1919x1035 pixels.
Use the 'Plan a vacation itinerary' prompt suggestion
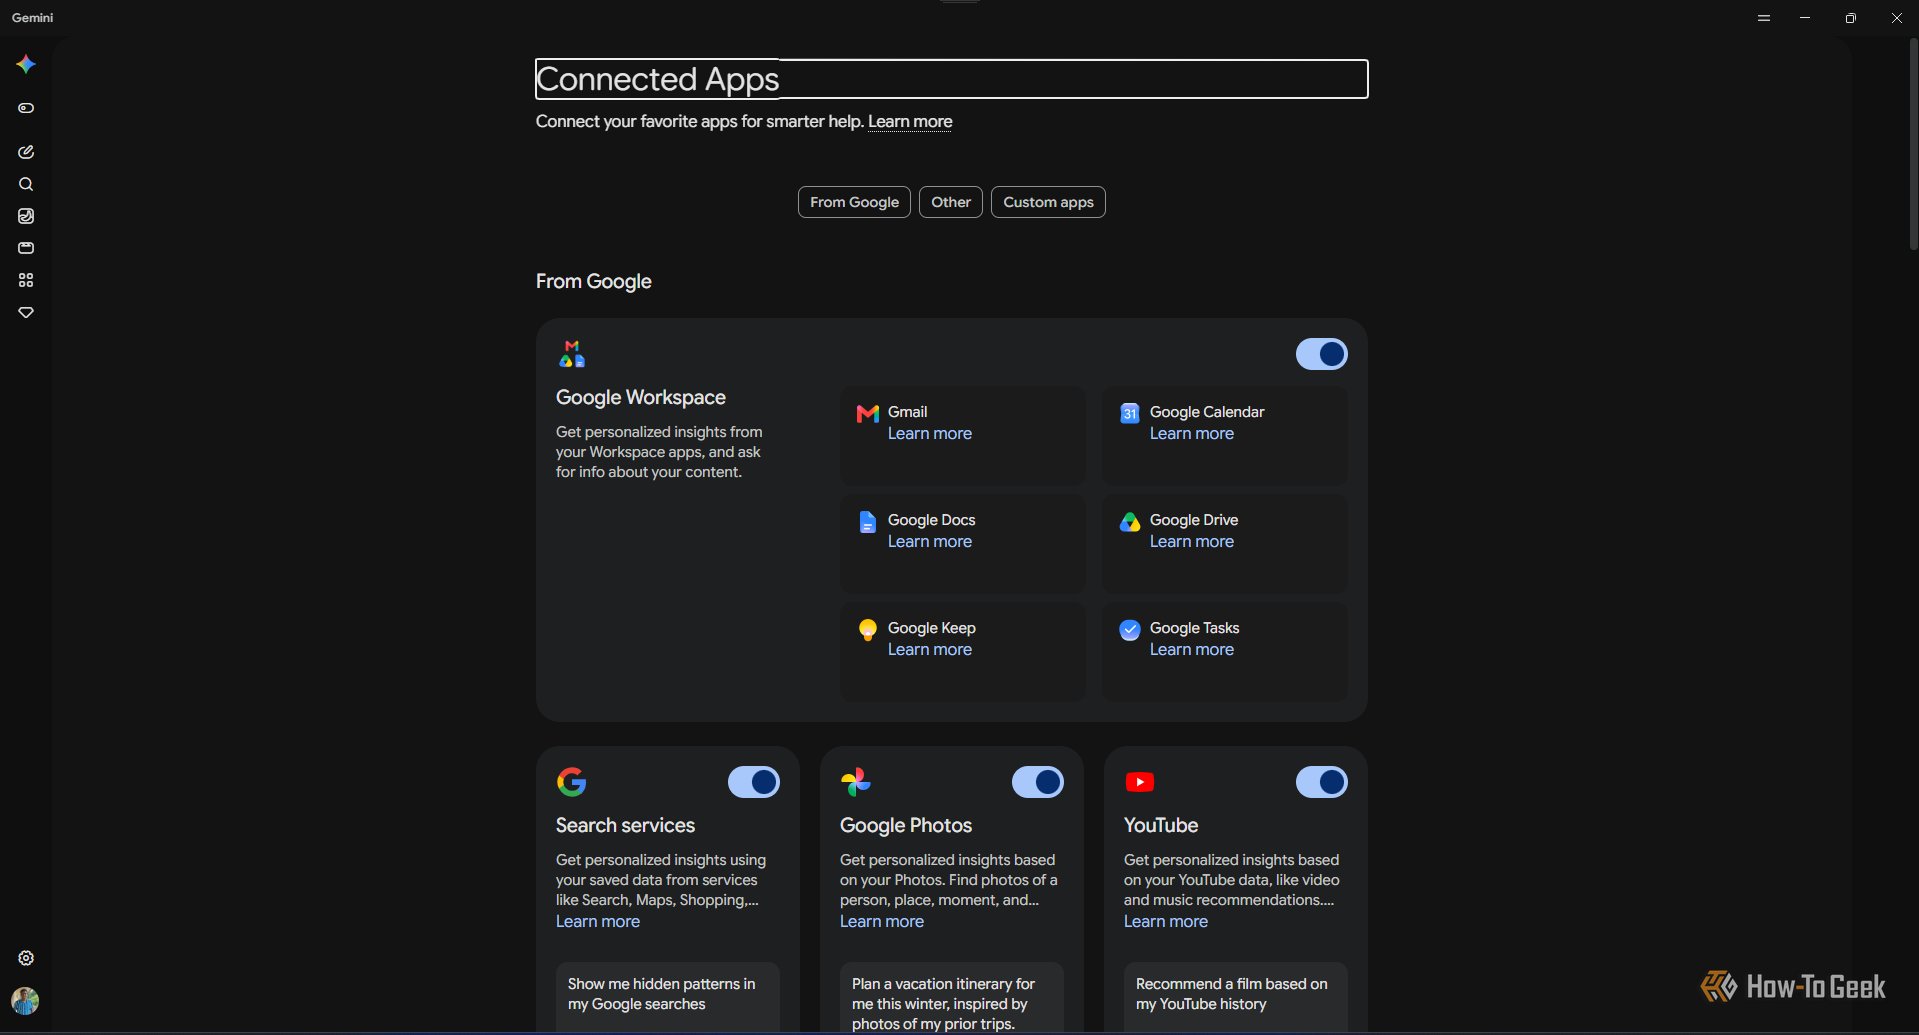[952, 997]
